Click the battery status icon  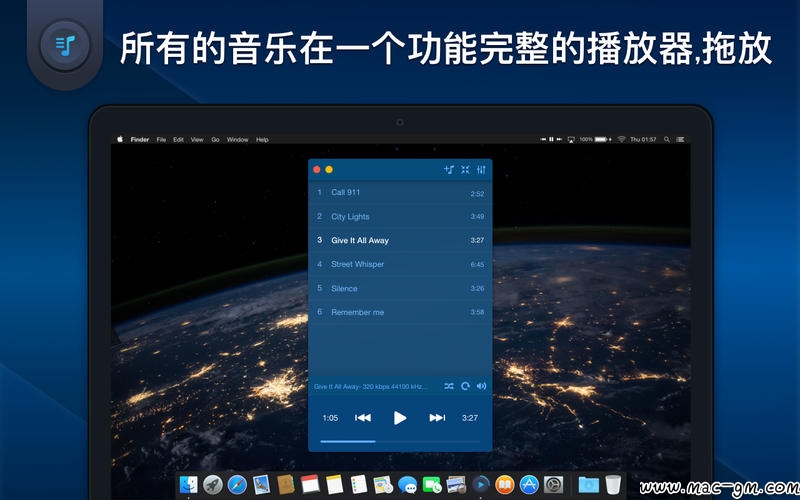[x=602, y=139]
